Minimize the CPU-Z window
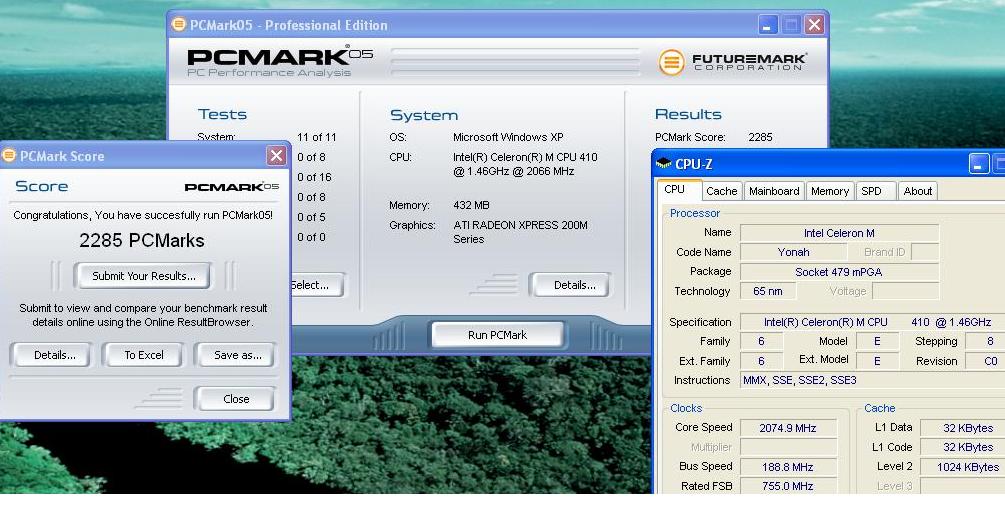1005x512 pixels. 979,164
